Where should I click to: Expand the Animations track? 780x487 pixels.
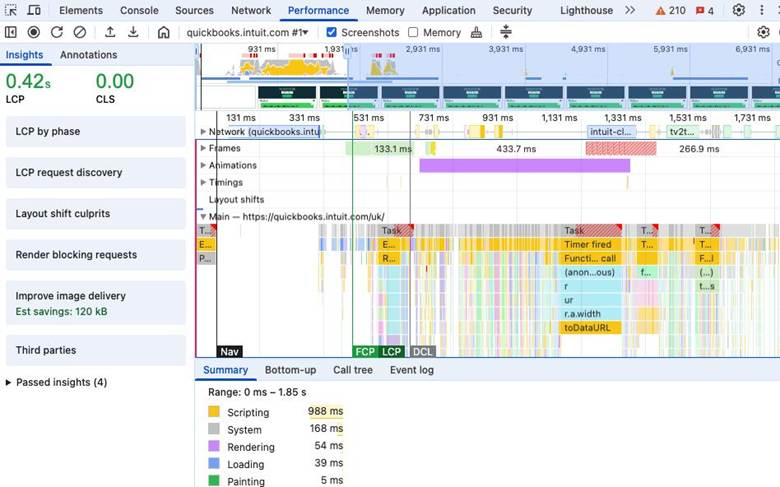203,165
